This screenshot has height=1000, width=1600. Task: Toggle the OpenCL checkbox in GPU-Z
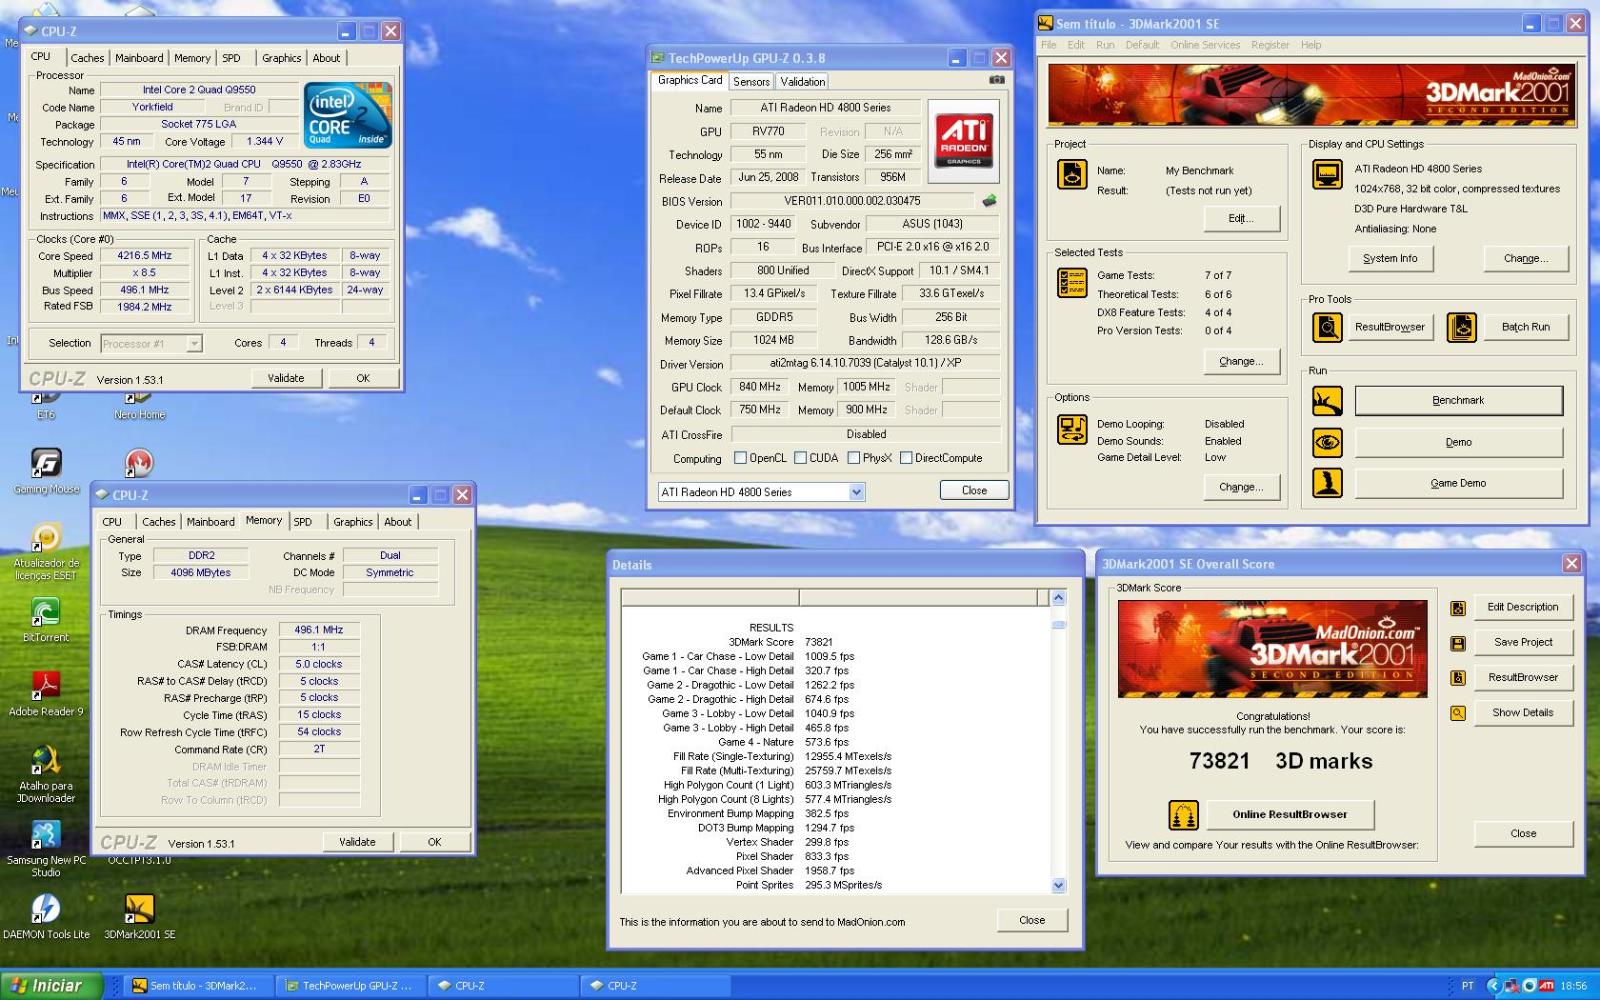tap(740, 458)
